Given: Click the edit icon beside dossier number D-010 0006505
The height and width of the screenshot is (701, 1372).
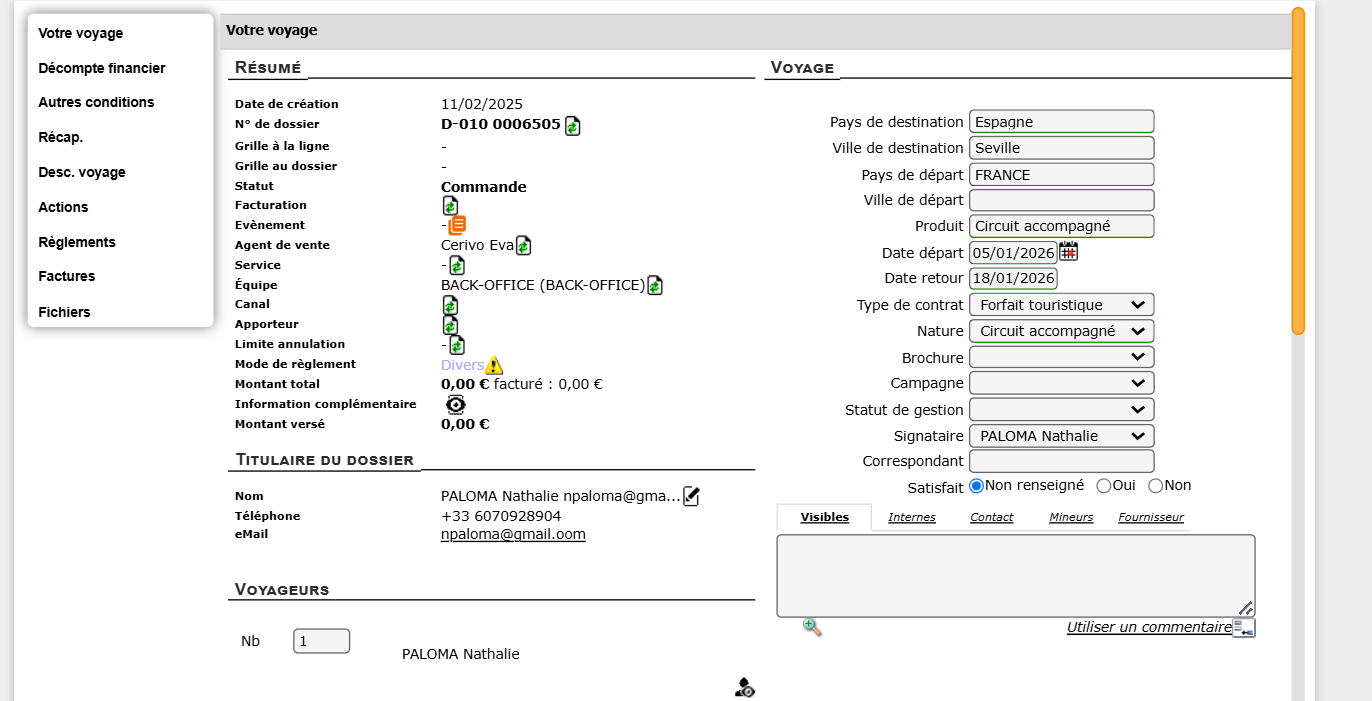Looking at the screenshot, I should coord(572,126).
